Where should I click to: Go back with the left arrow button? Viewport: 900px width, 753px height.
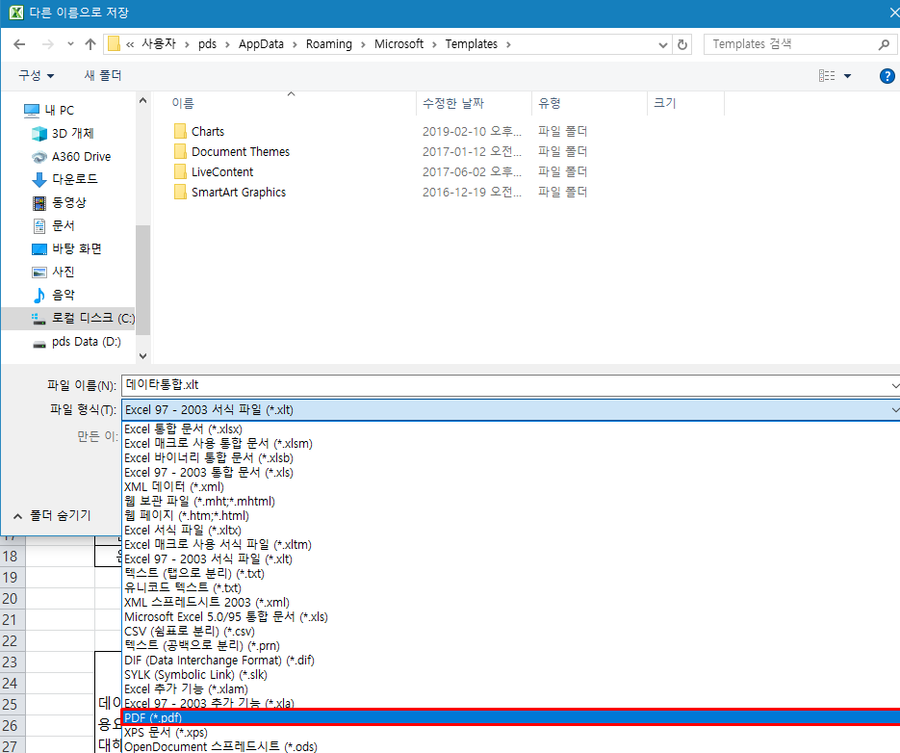click(19, 44)
